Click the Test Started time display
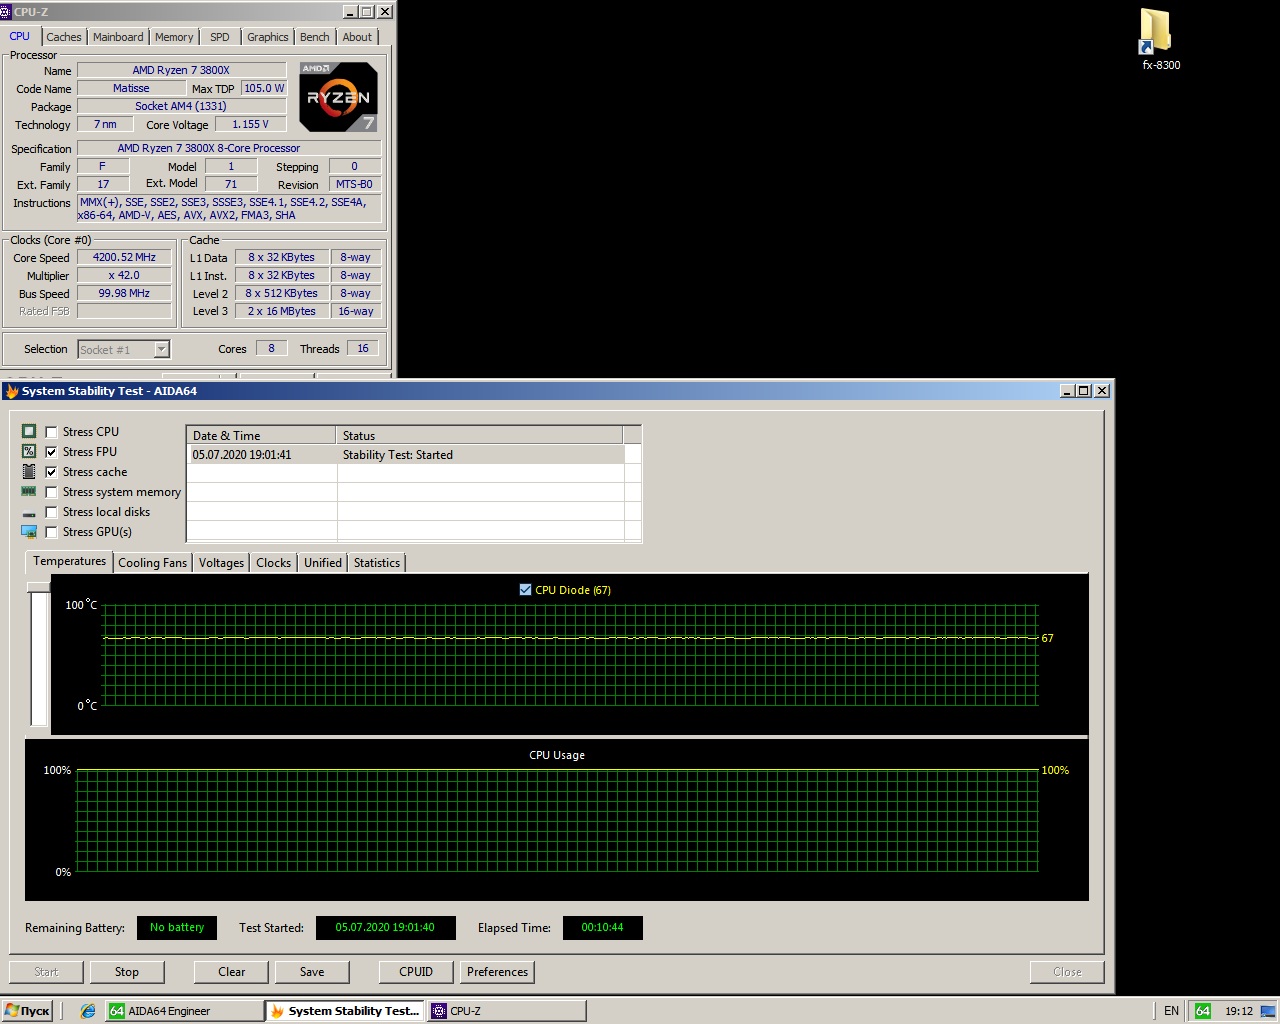This screenshot has width=1280, height=1024. coord(385,928)
